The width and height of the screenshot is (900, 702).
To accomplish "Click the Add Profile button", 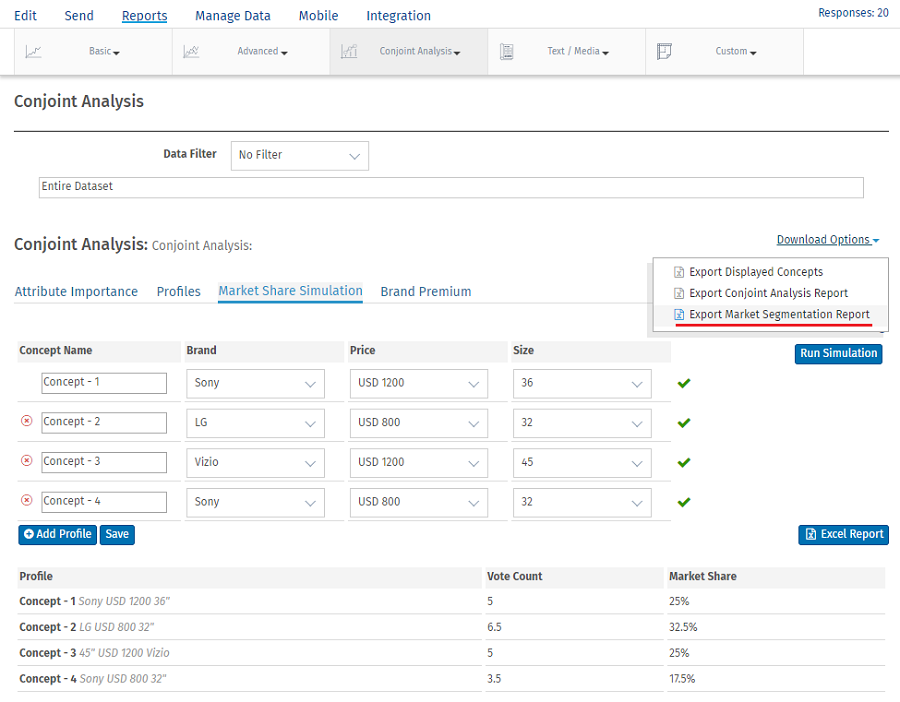I will 57,535.
